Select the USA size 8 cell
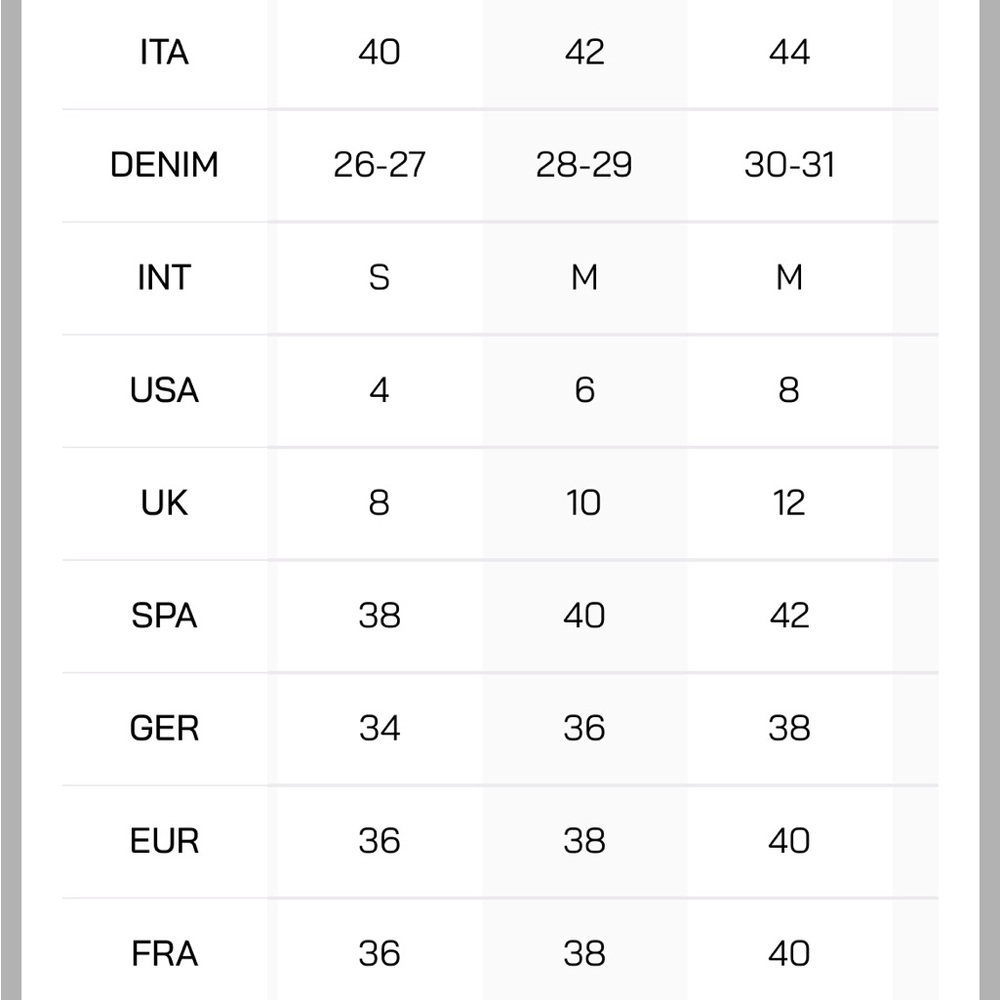The width and height of the screenshot is (1000, 1000). click(790, 390)
